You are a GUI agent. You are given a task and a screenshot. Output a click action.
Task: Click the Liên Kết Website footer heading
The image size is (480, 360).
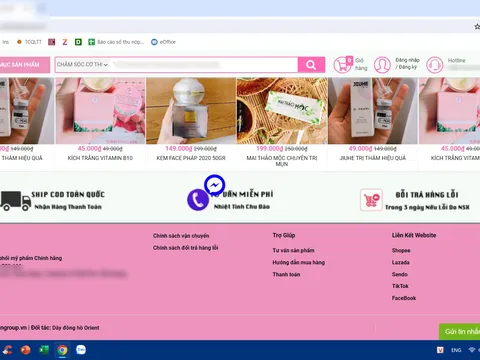click(414, 235)
